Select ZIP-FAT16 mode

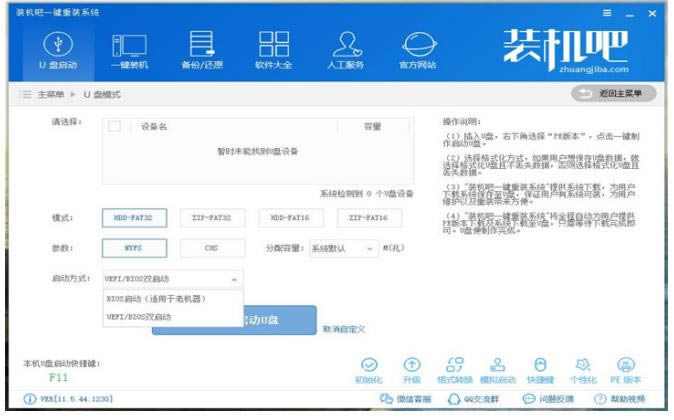coord(369,218)
